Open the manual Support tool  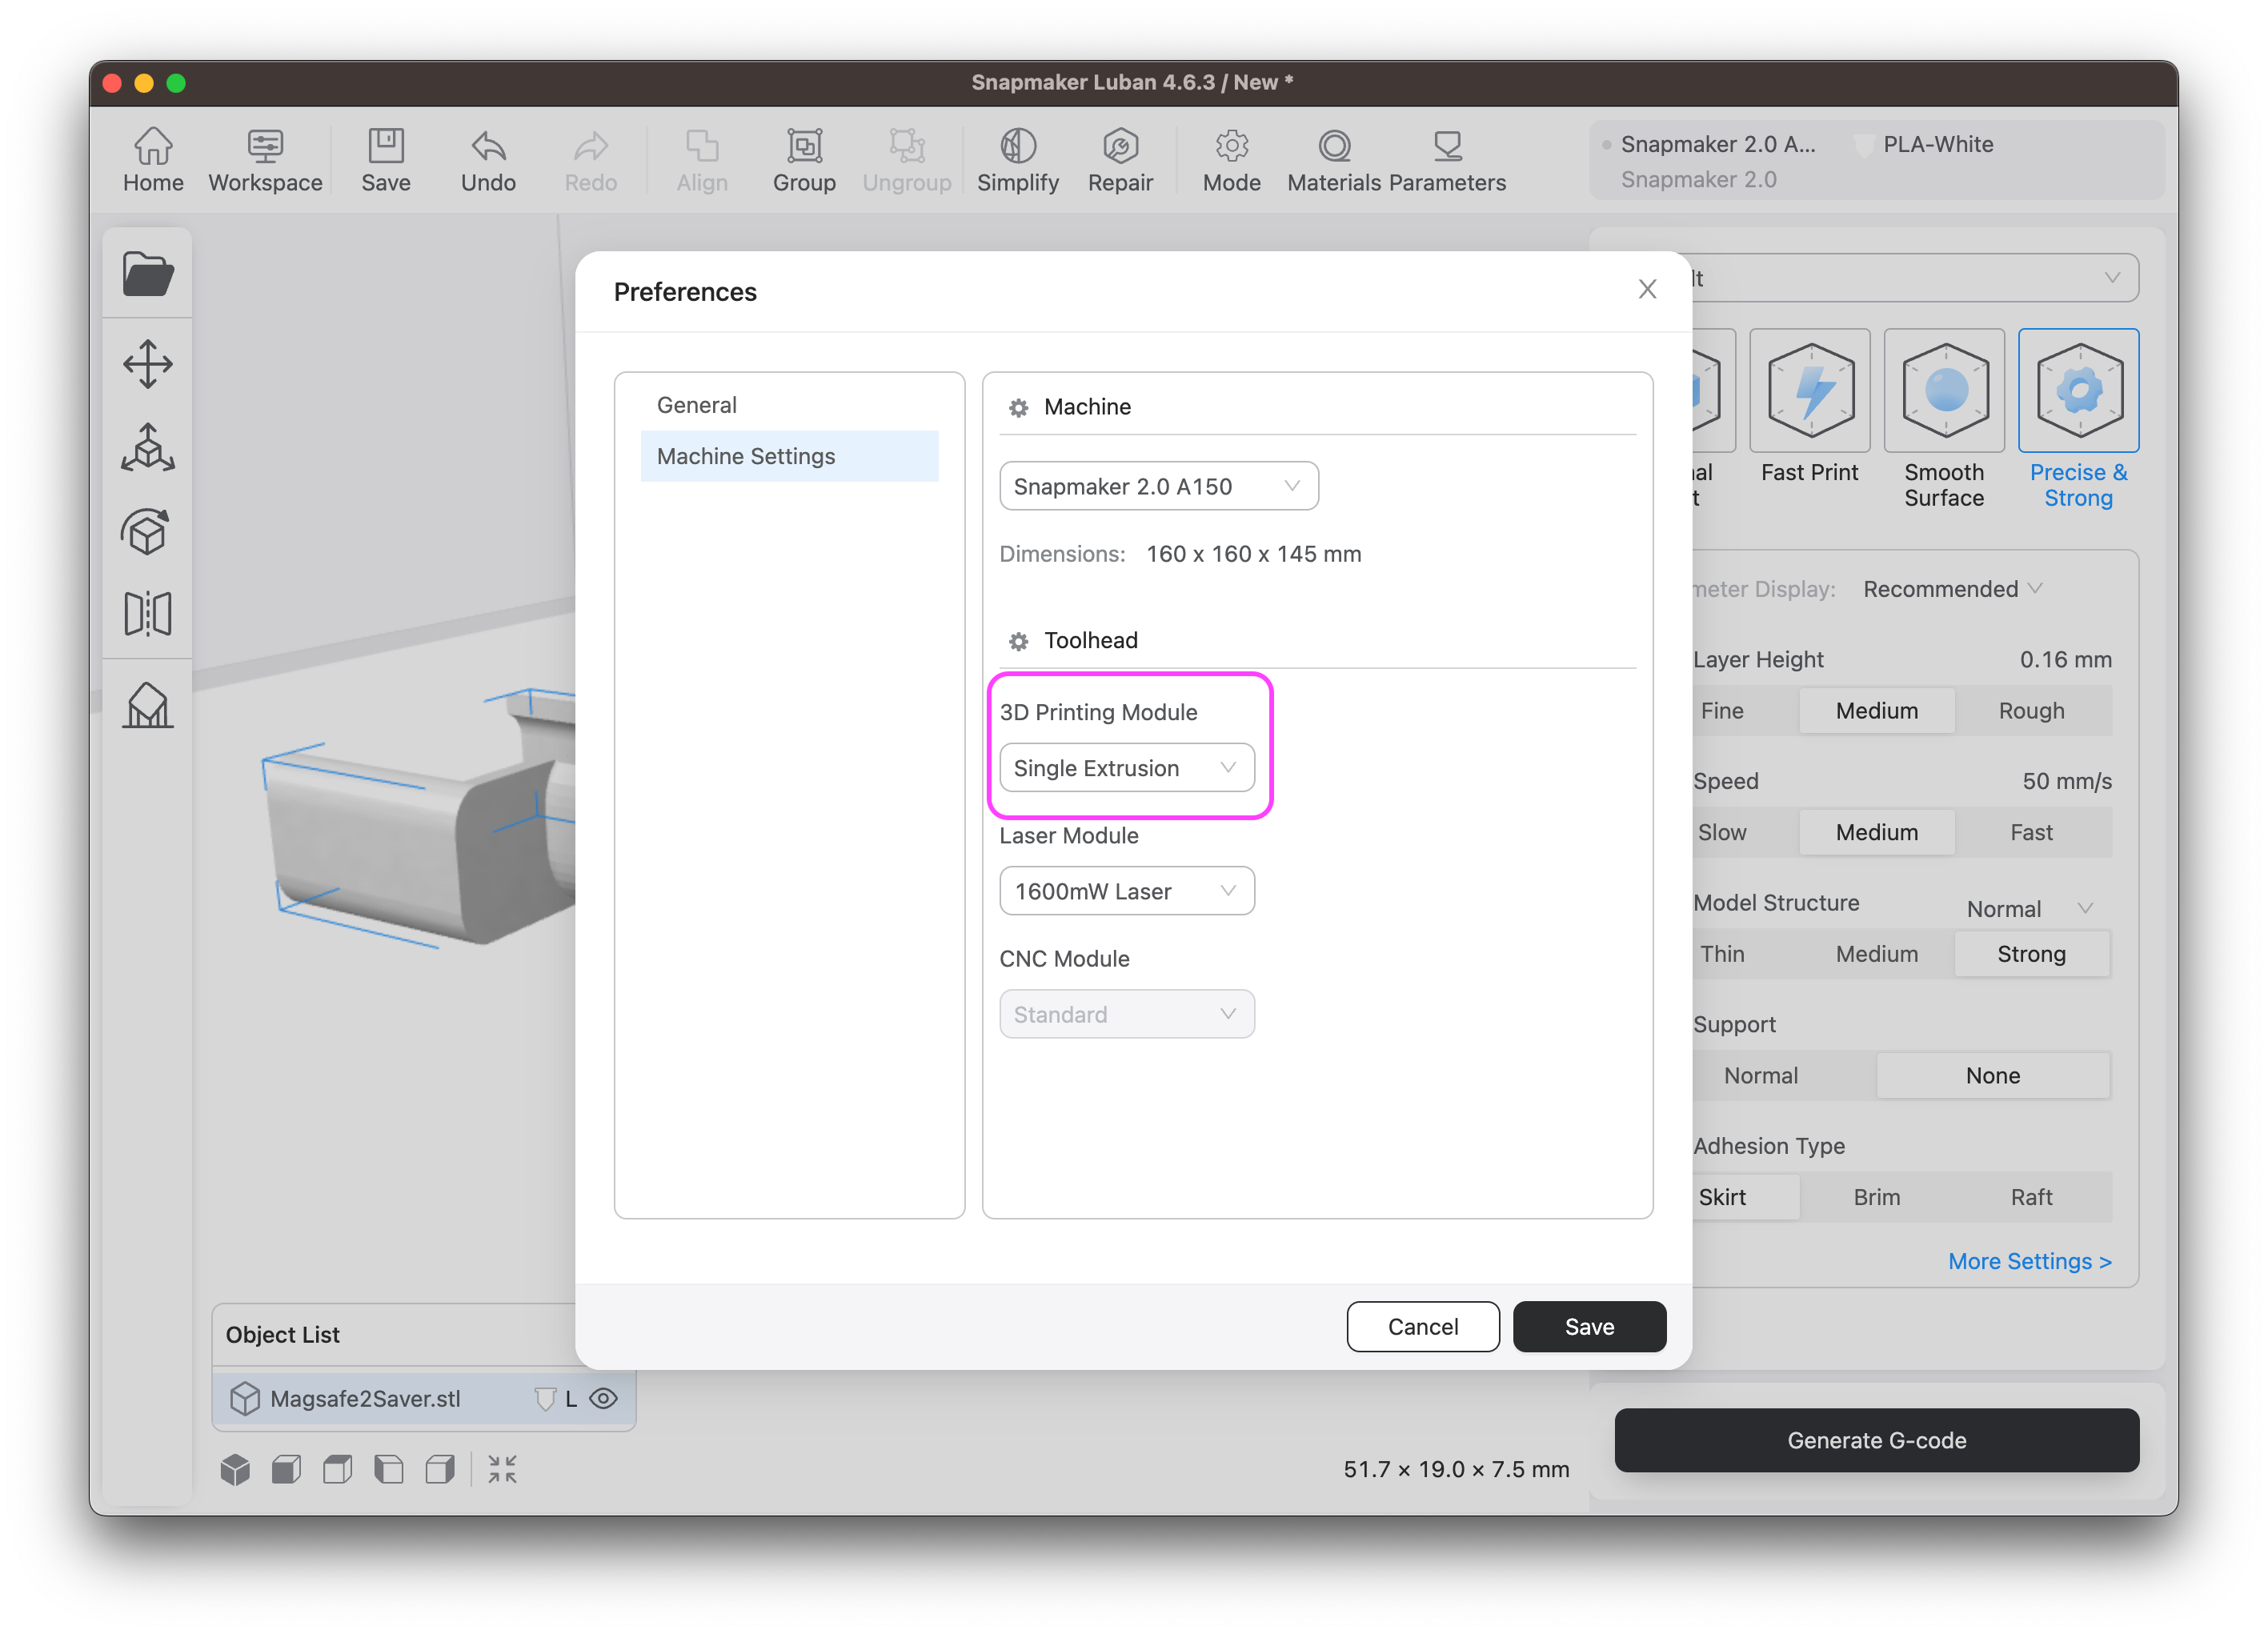[x=148, y=705]
